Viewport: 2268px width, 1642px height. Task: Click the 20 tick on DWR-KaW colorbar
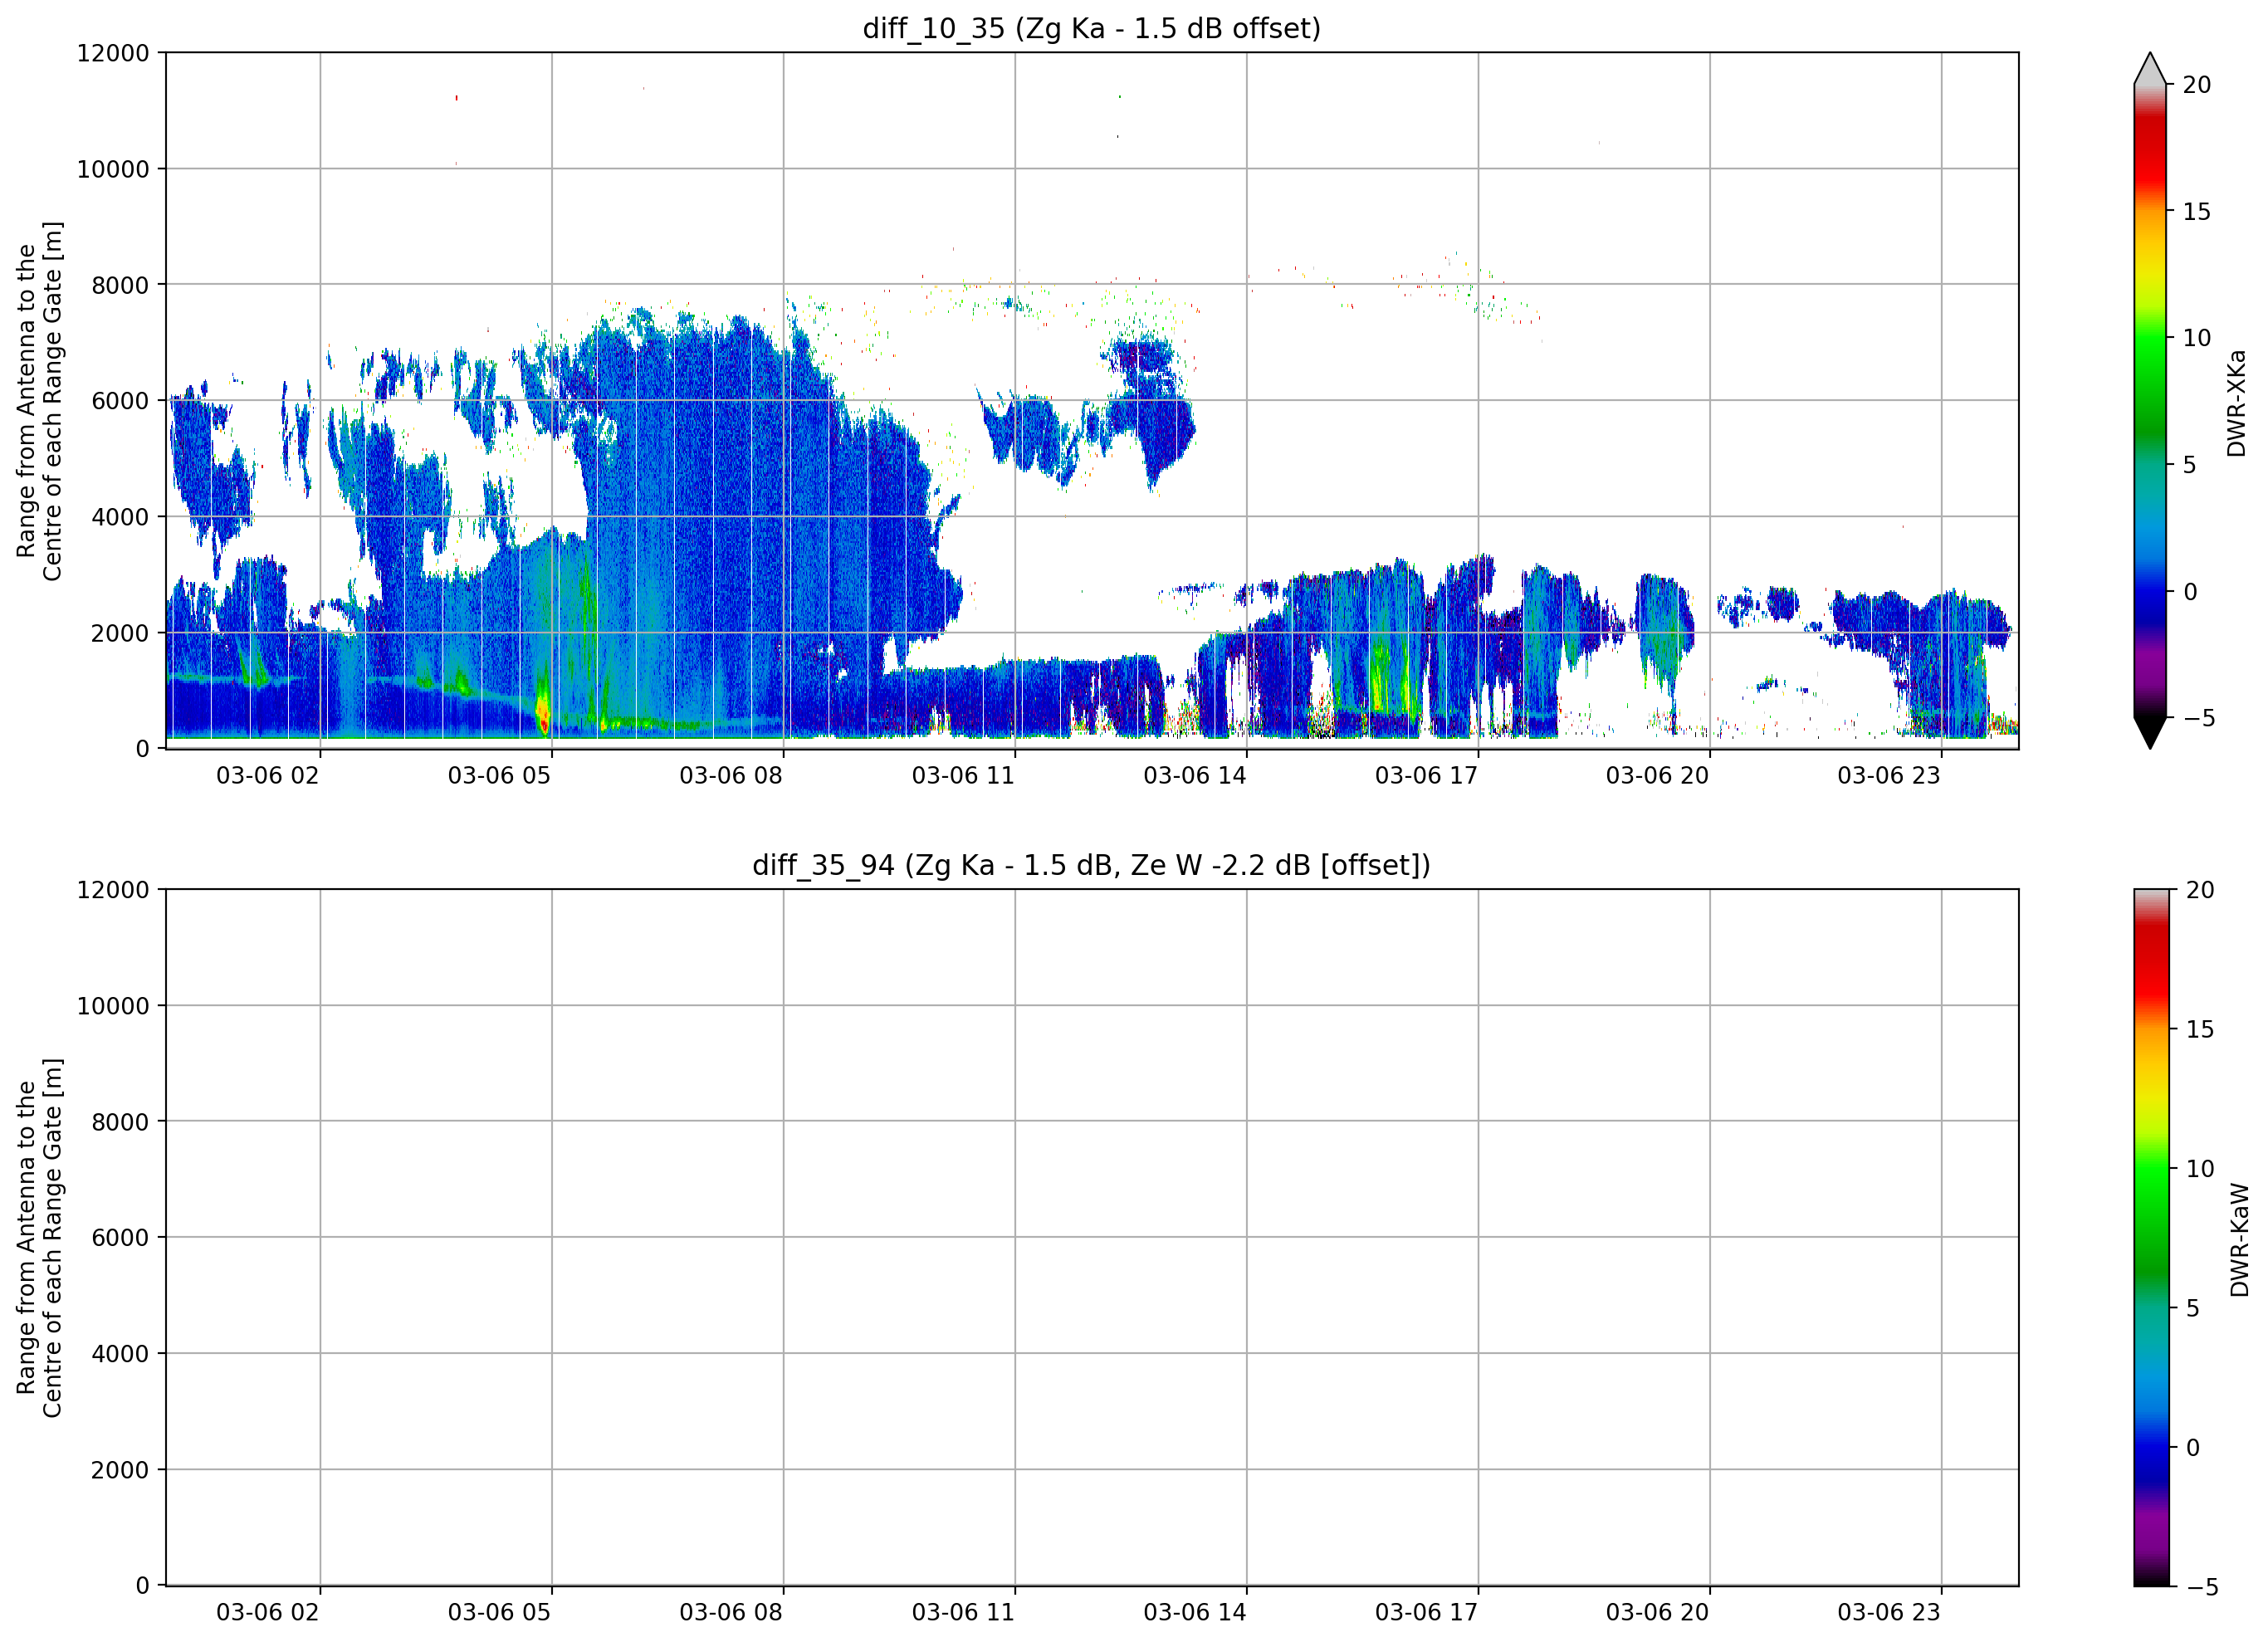(x=2200, y=890)
